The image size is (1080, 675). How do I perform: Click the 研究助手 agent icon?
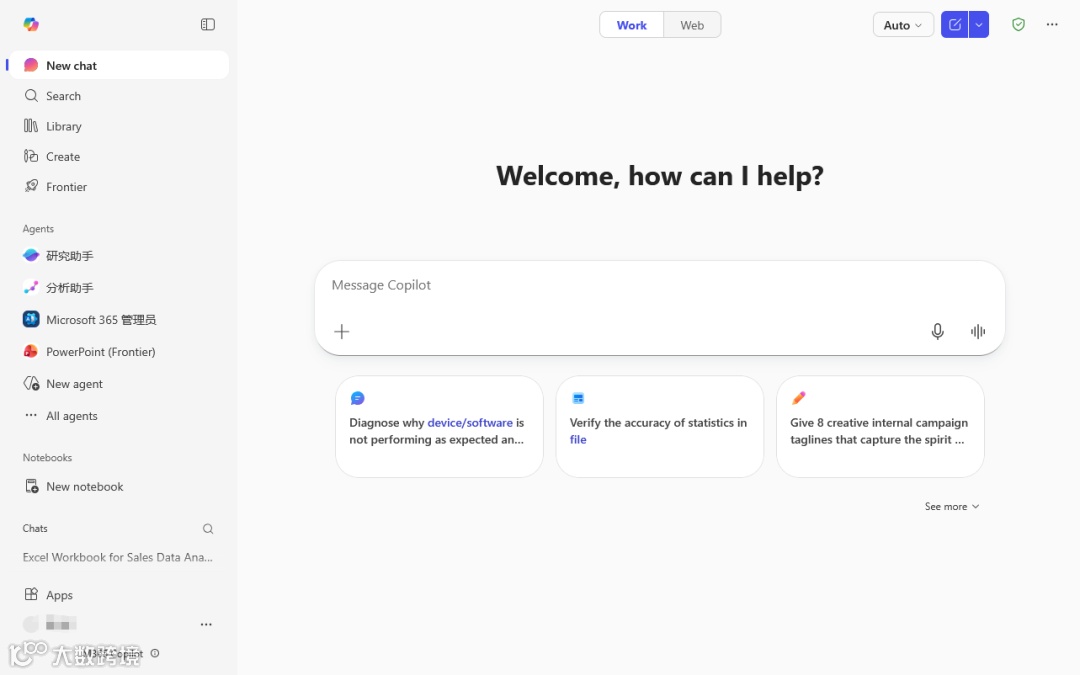pyautogui.click(x=31, y=255)
